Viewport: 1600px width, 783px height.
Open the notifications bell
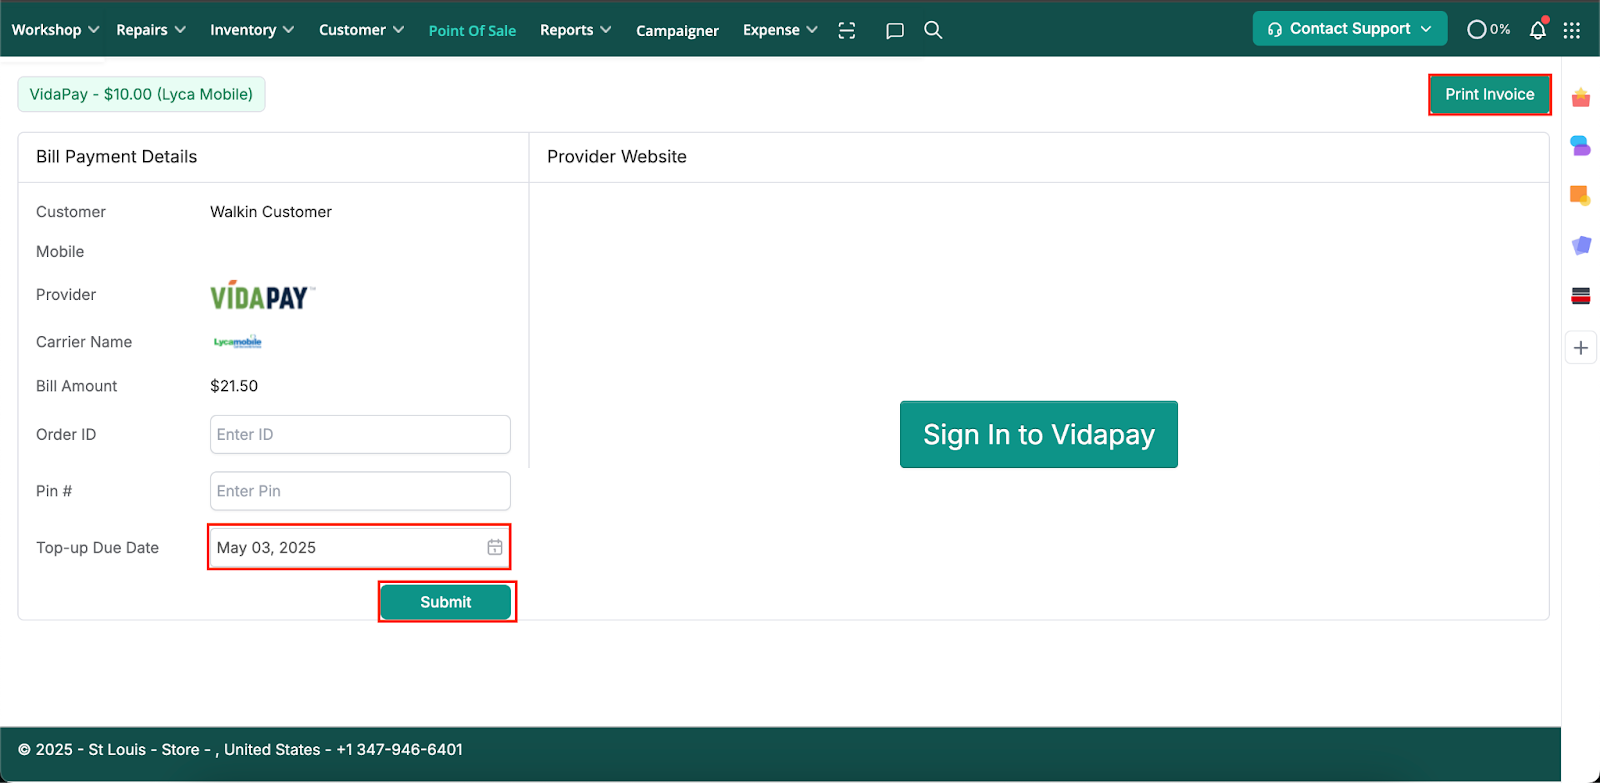(1538, 30)
